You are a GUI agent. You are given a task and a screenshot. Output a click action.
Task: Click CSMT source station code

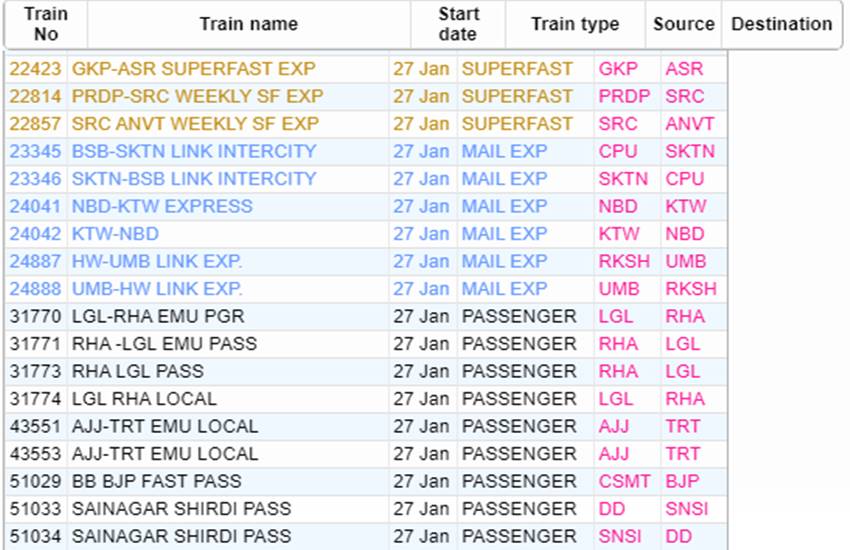point(625,481)
